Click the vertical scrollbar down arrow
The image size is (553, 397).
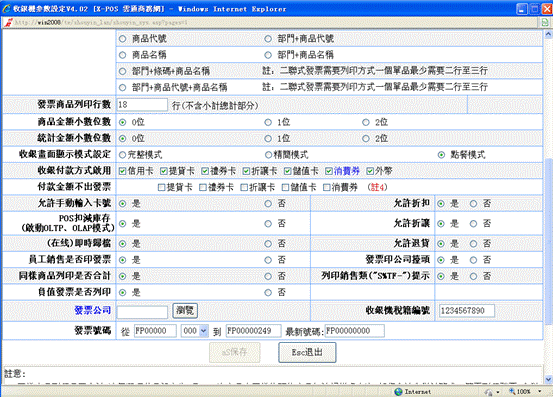click(548, 379)
